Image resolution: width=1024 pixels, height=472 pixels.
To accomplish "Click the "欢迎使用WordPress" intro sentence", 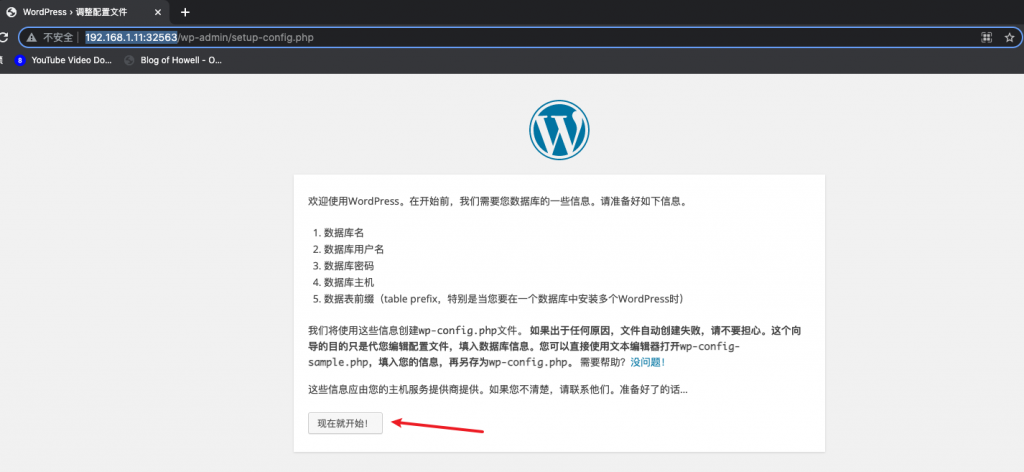I will point(498,202).
